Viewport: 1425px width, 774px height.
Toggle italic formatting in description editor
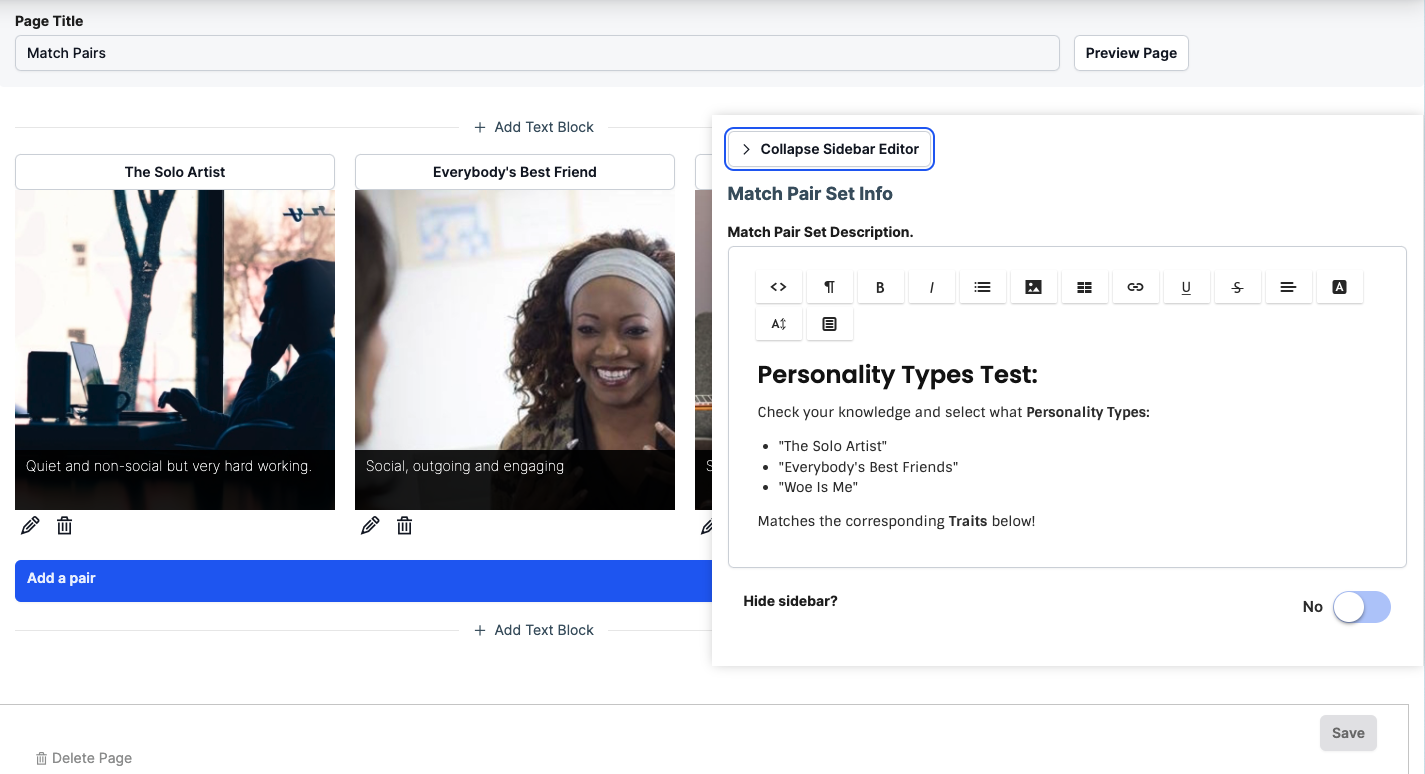click(x=931, y=287)
